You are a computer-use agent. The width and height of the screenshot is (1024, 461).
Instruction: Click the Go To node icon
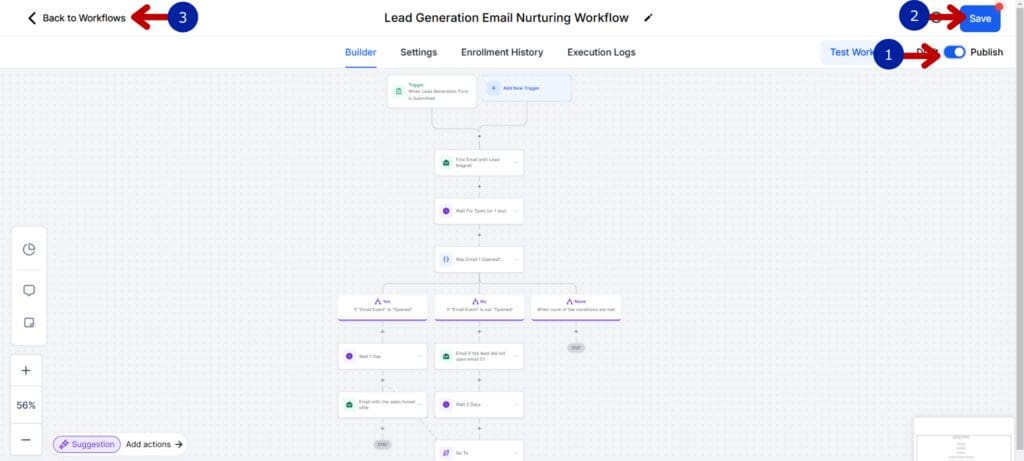446,452
